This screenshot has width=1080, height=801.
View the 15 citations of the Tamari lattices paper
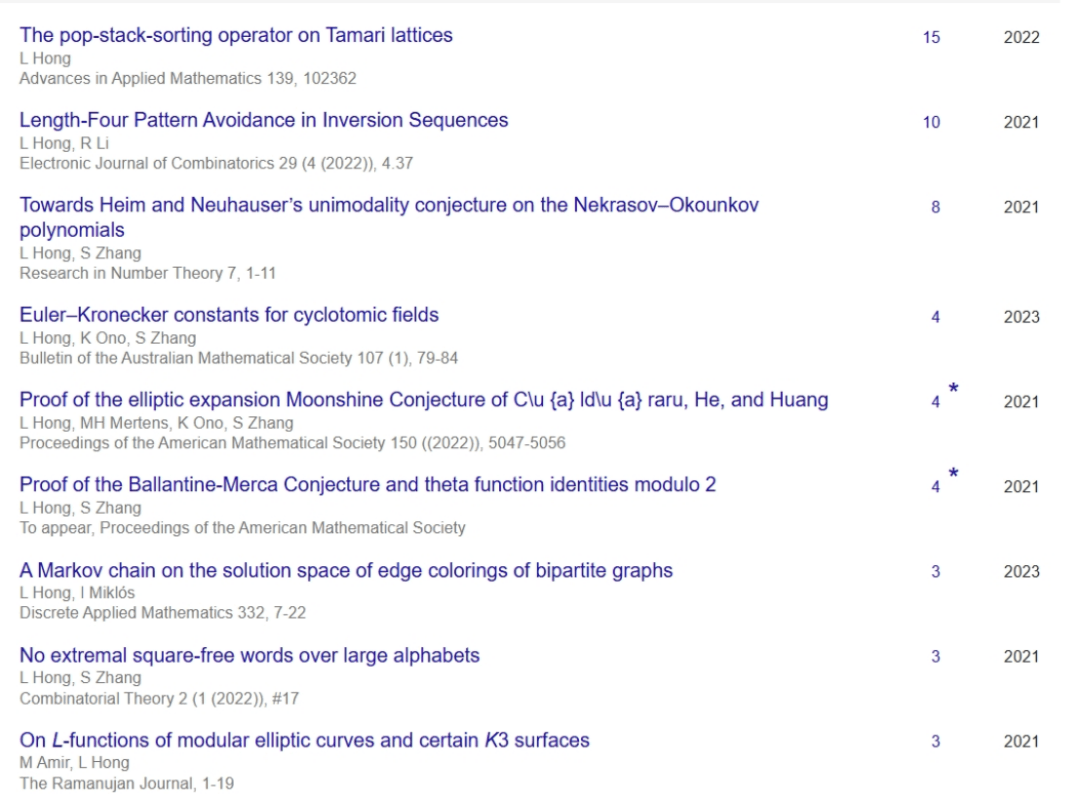pyautogui.click(x=931, y=38)
